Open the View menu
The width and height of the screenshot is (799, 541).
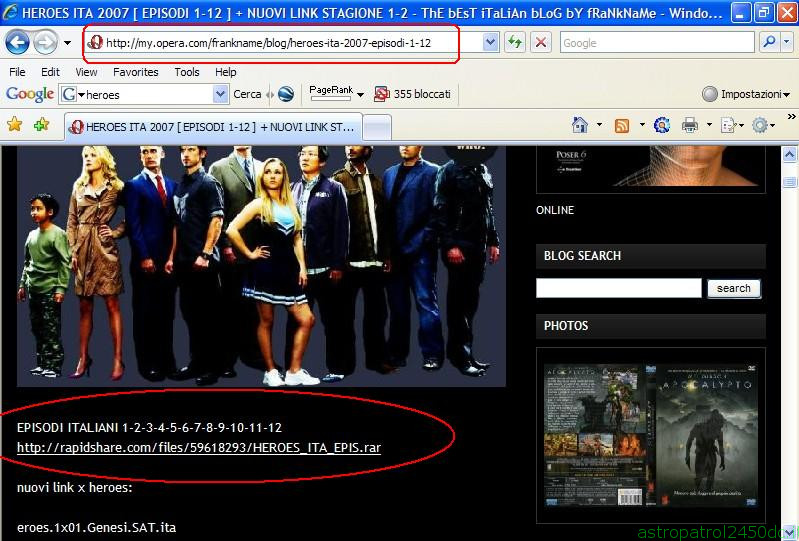click(86, 72)
